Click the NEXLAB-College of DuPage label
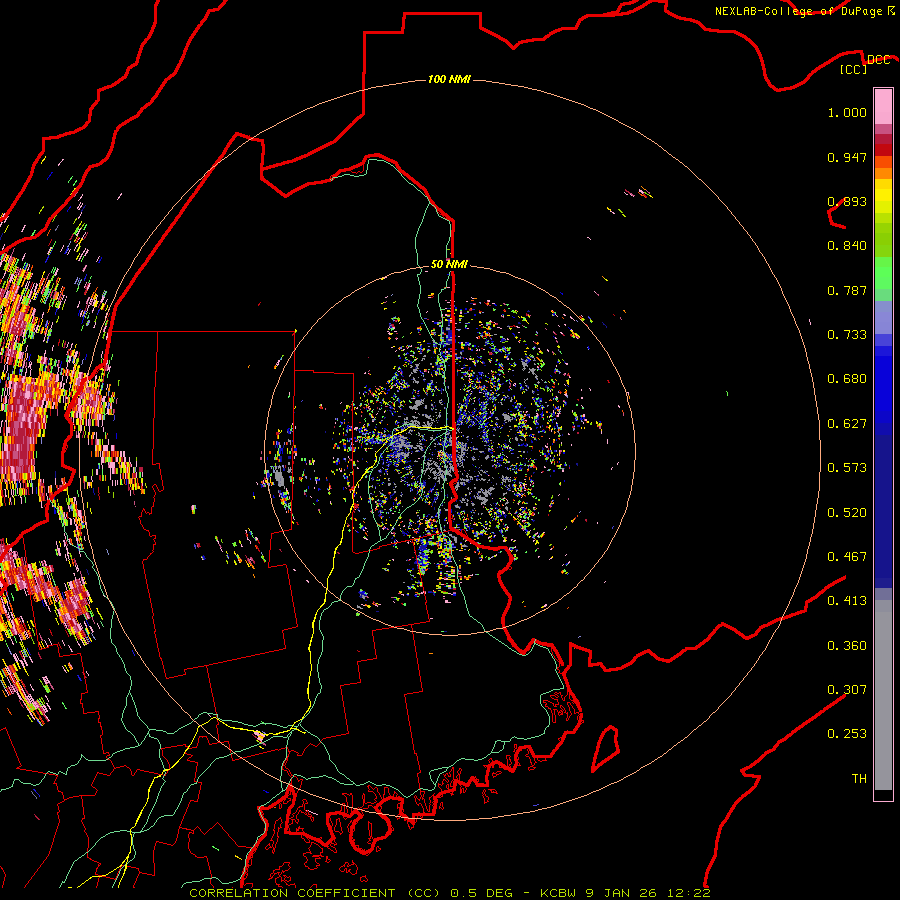Screen dimensions: 900x900 [804, 11]
